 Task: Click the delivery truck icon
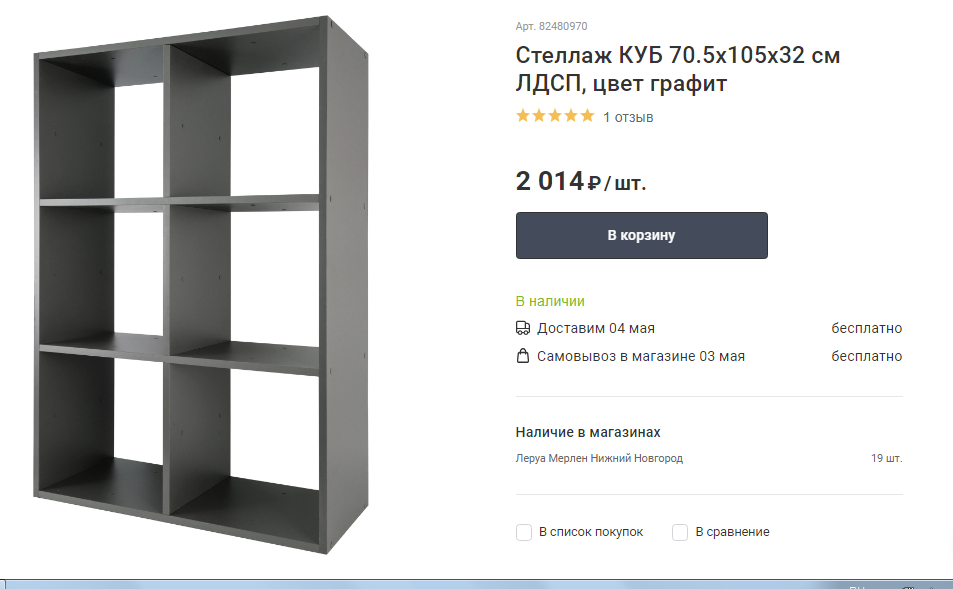click(x=523, y=328)
